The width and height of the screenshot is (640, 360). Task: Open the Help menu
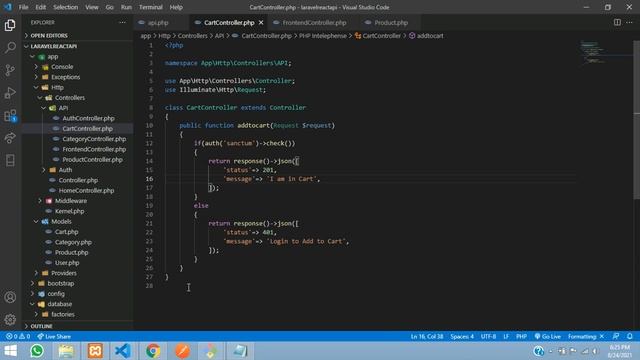click(x=176, y=7)
